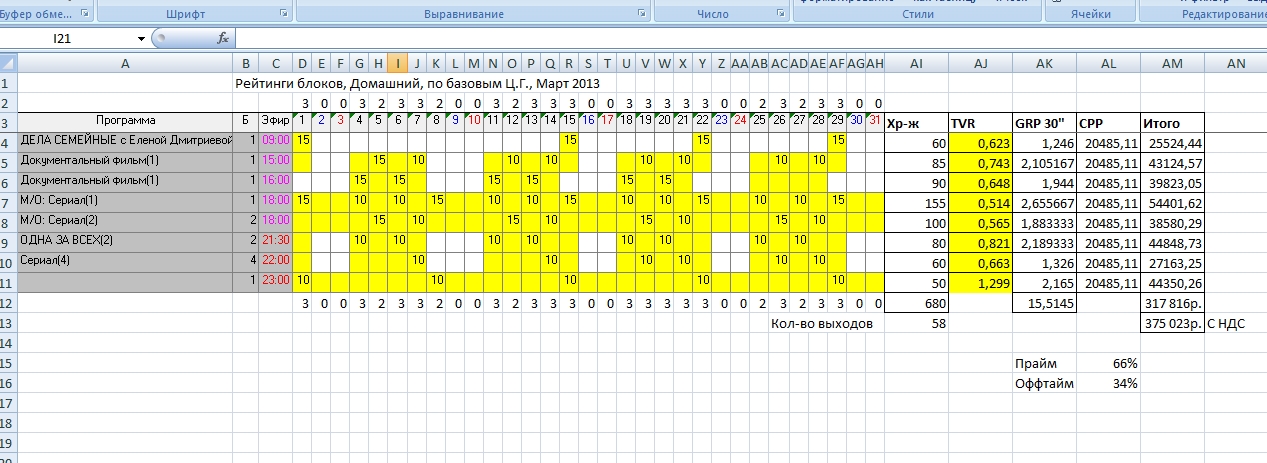Select column AJ header
Image resolution: width=1267 pixels, height=463 pixels.
pos(980,64)
